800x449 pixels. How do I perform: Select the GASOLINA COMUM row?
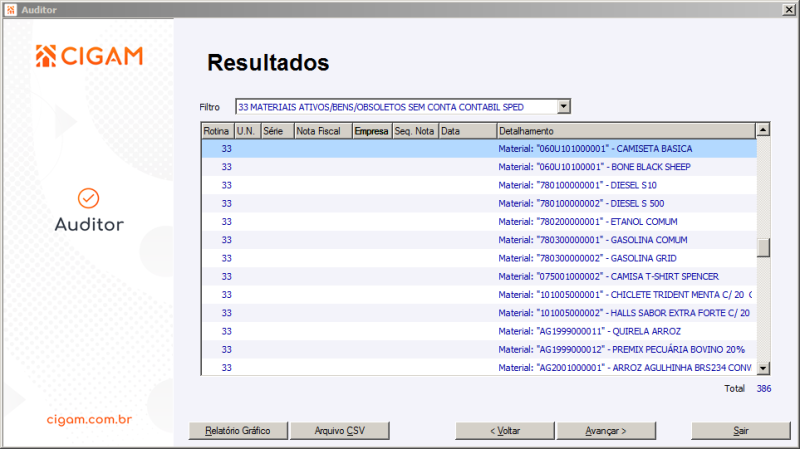pyautogui.click(x=479, y=240)
